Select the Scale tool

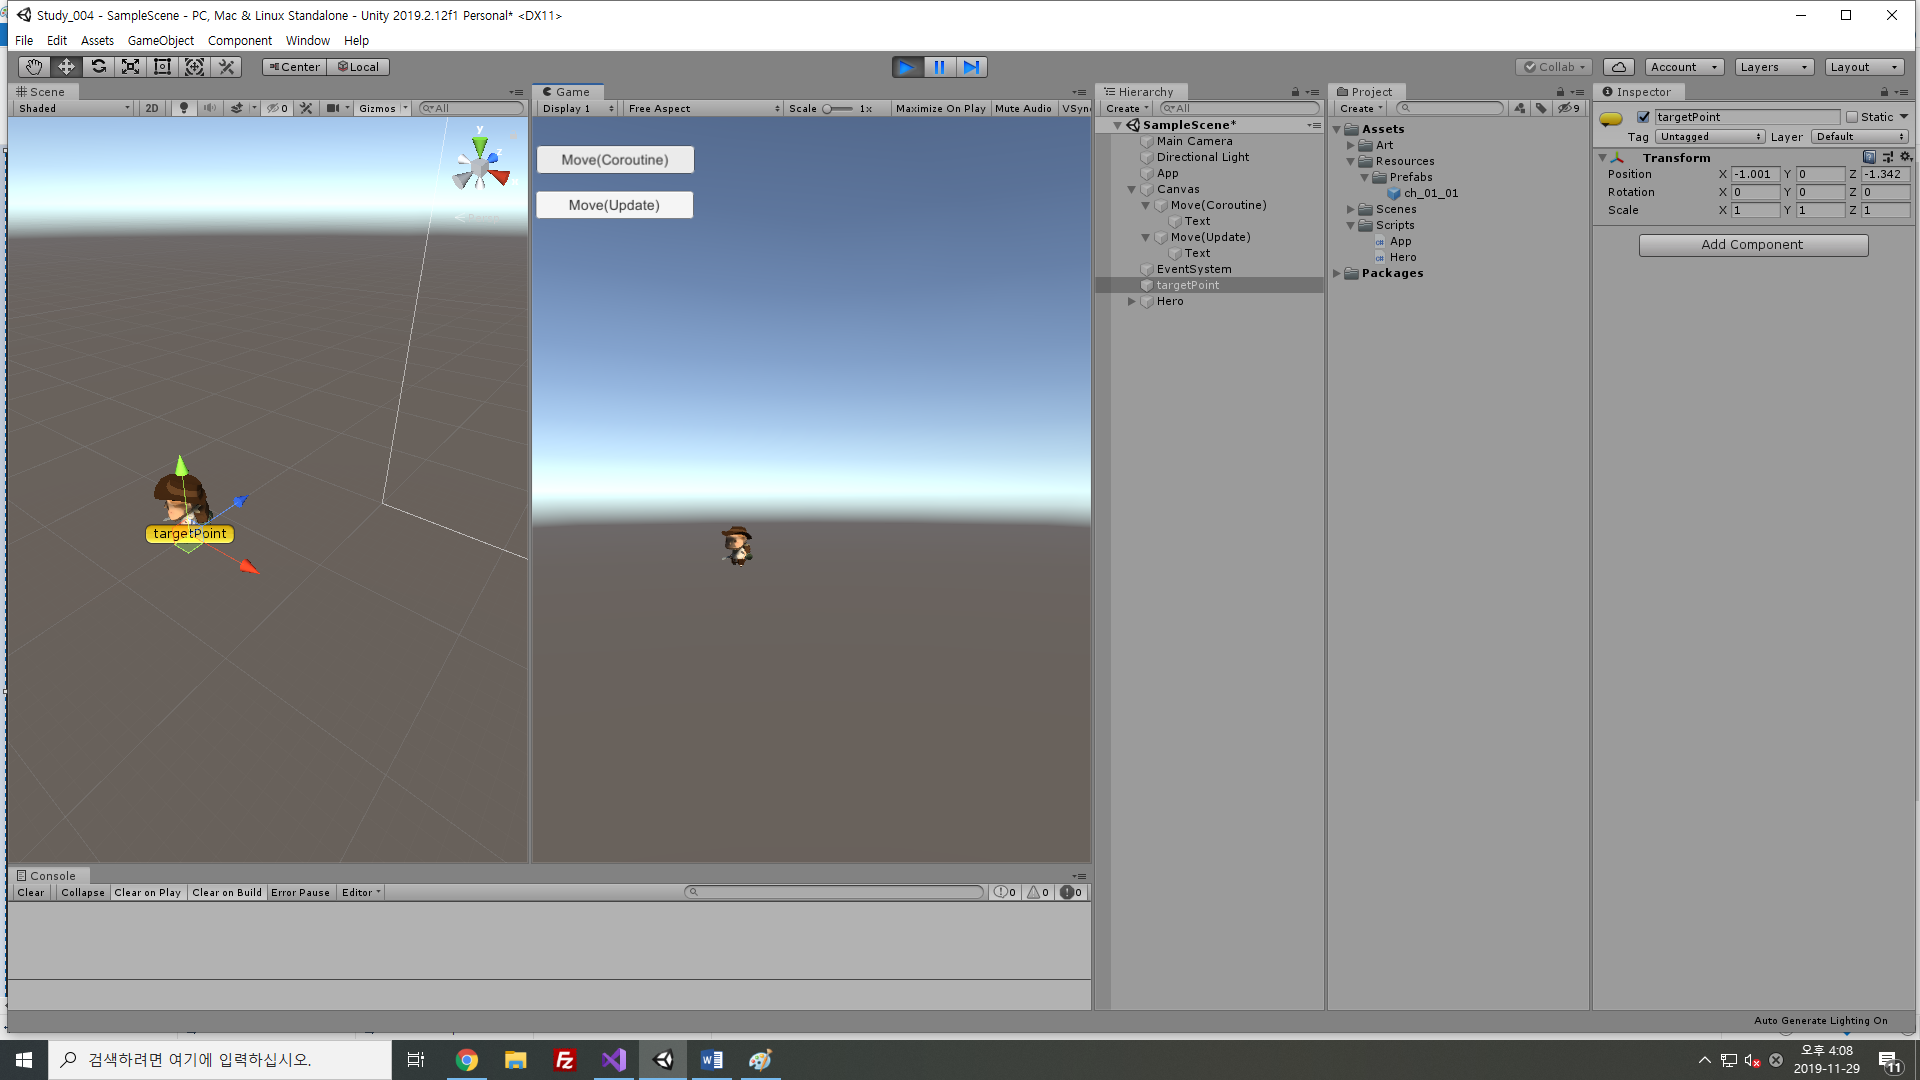pyautogui.click(x=130, y=67)
